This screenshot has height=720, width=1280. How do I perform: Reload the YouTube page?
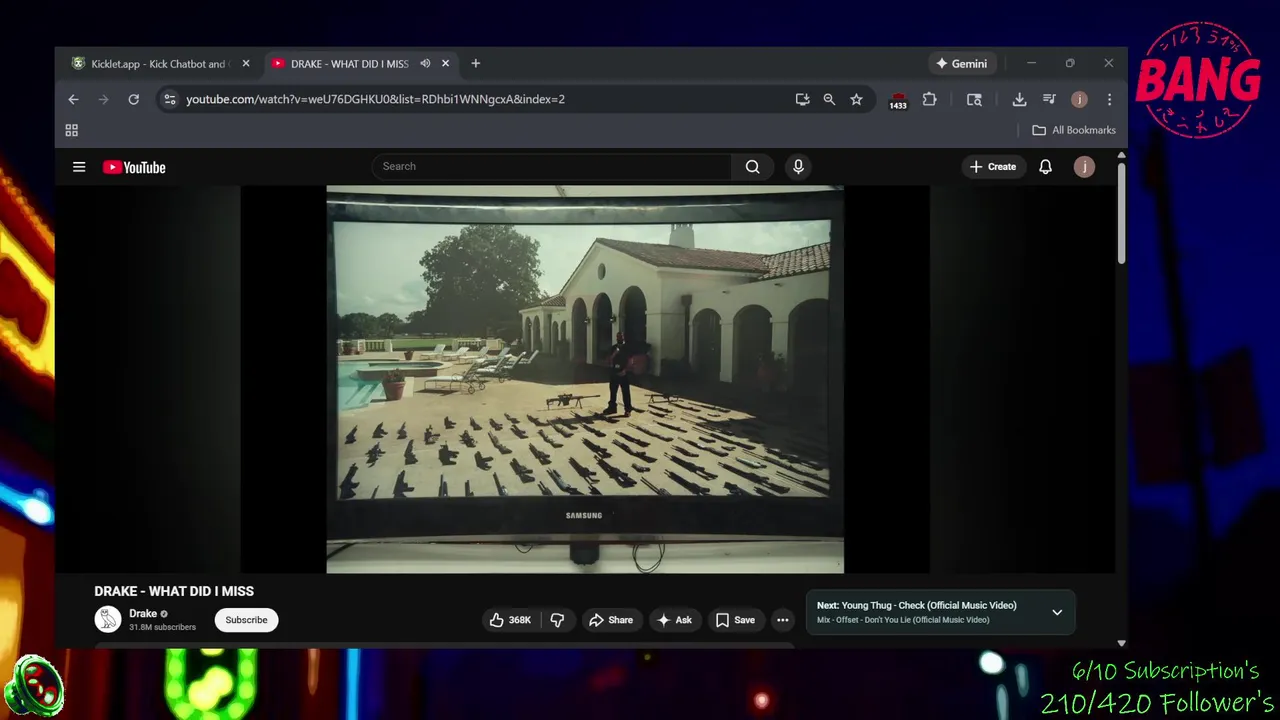tap(133, 99)
